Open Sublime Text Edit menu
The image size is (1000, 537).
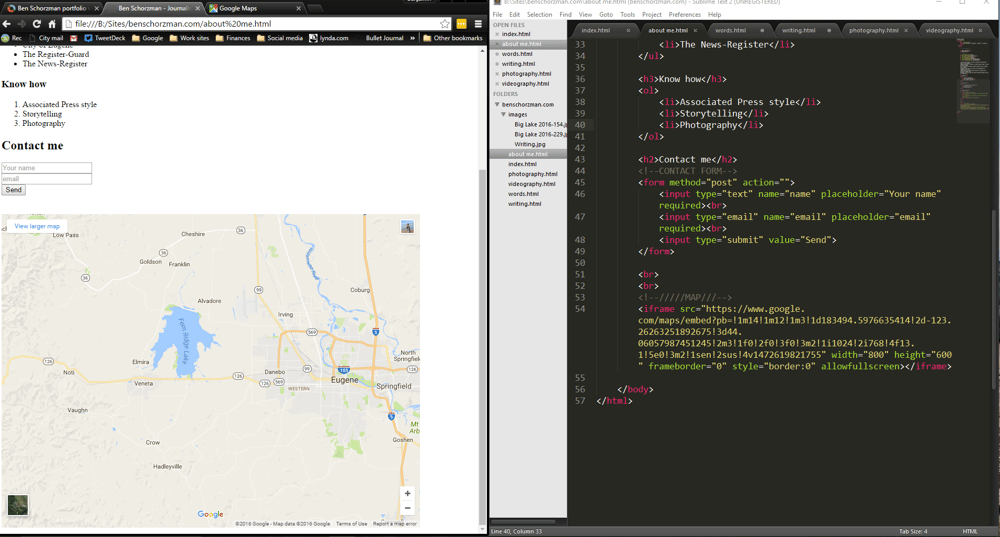(x=514, y=14)
